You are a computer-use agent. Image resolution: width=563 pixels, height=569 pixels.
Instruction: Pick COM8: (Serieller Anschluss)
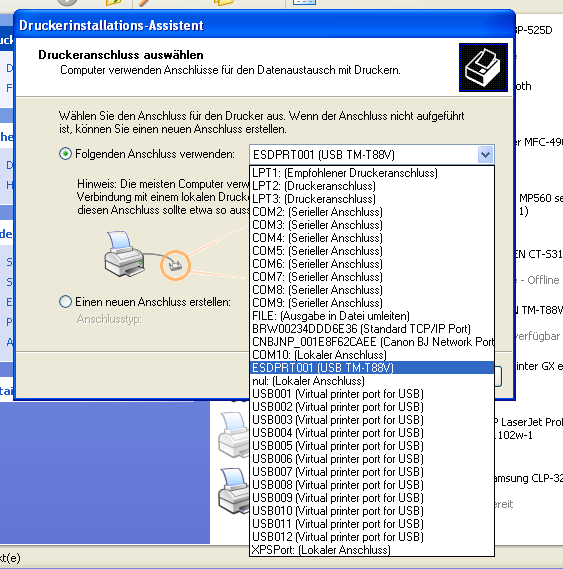click(x=372, y=290)
